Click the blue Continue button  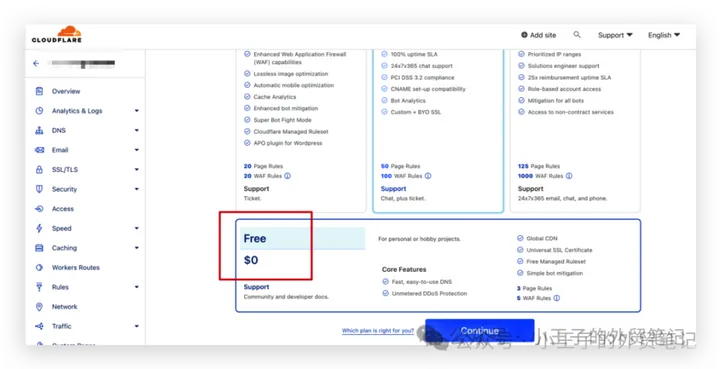pos(479,330)
